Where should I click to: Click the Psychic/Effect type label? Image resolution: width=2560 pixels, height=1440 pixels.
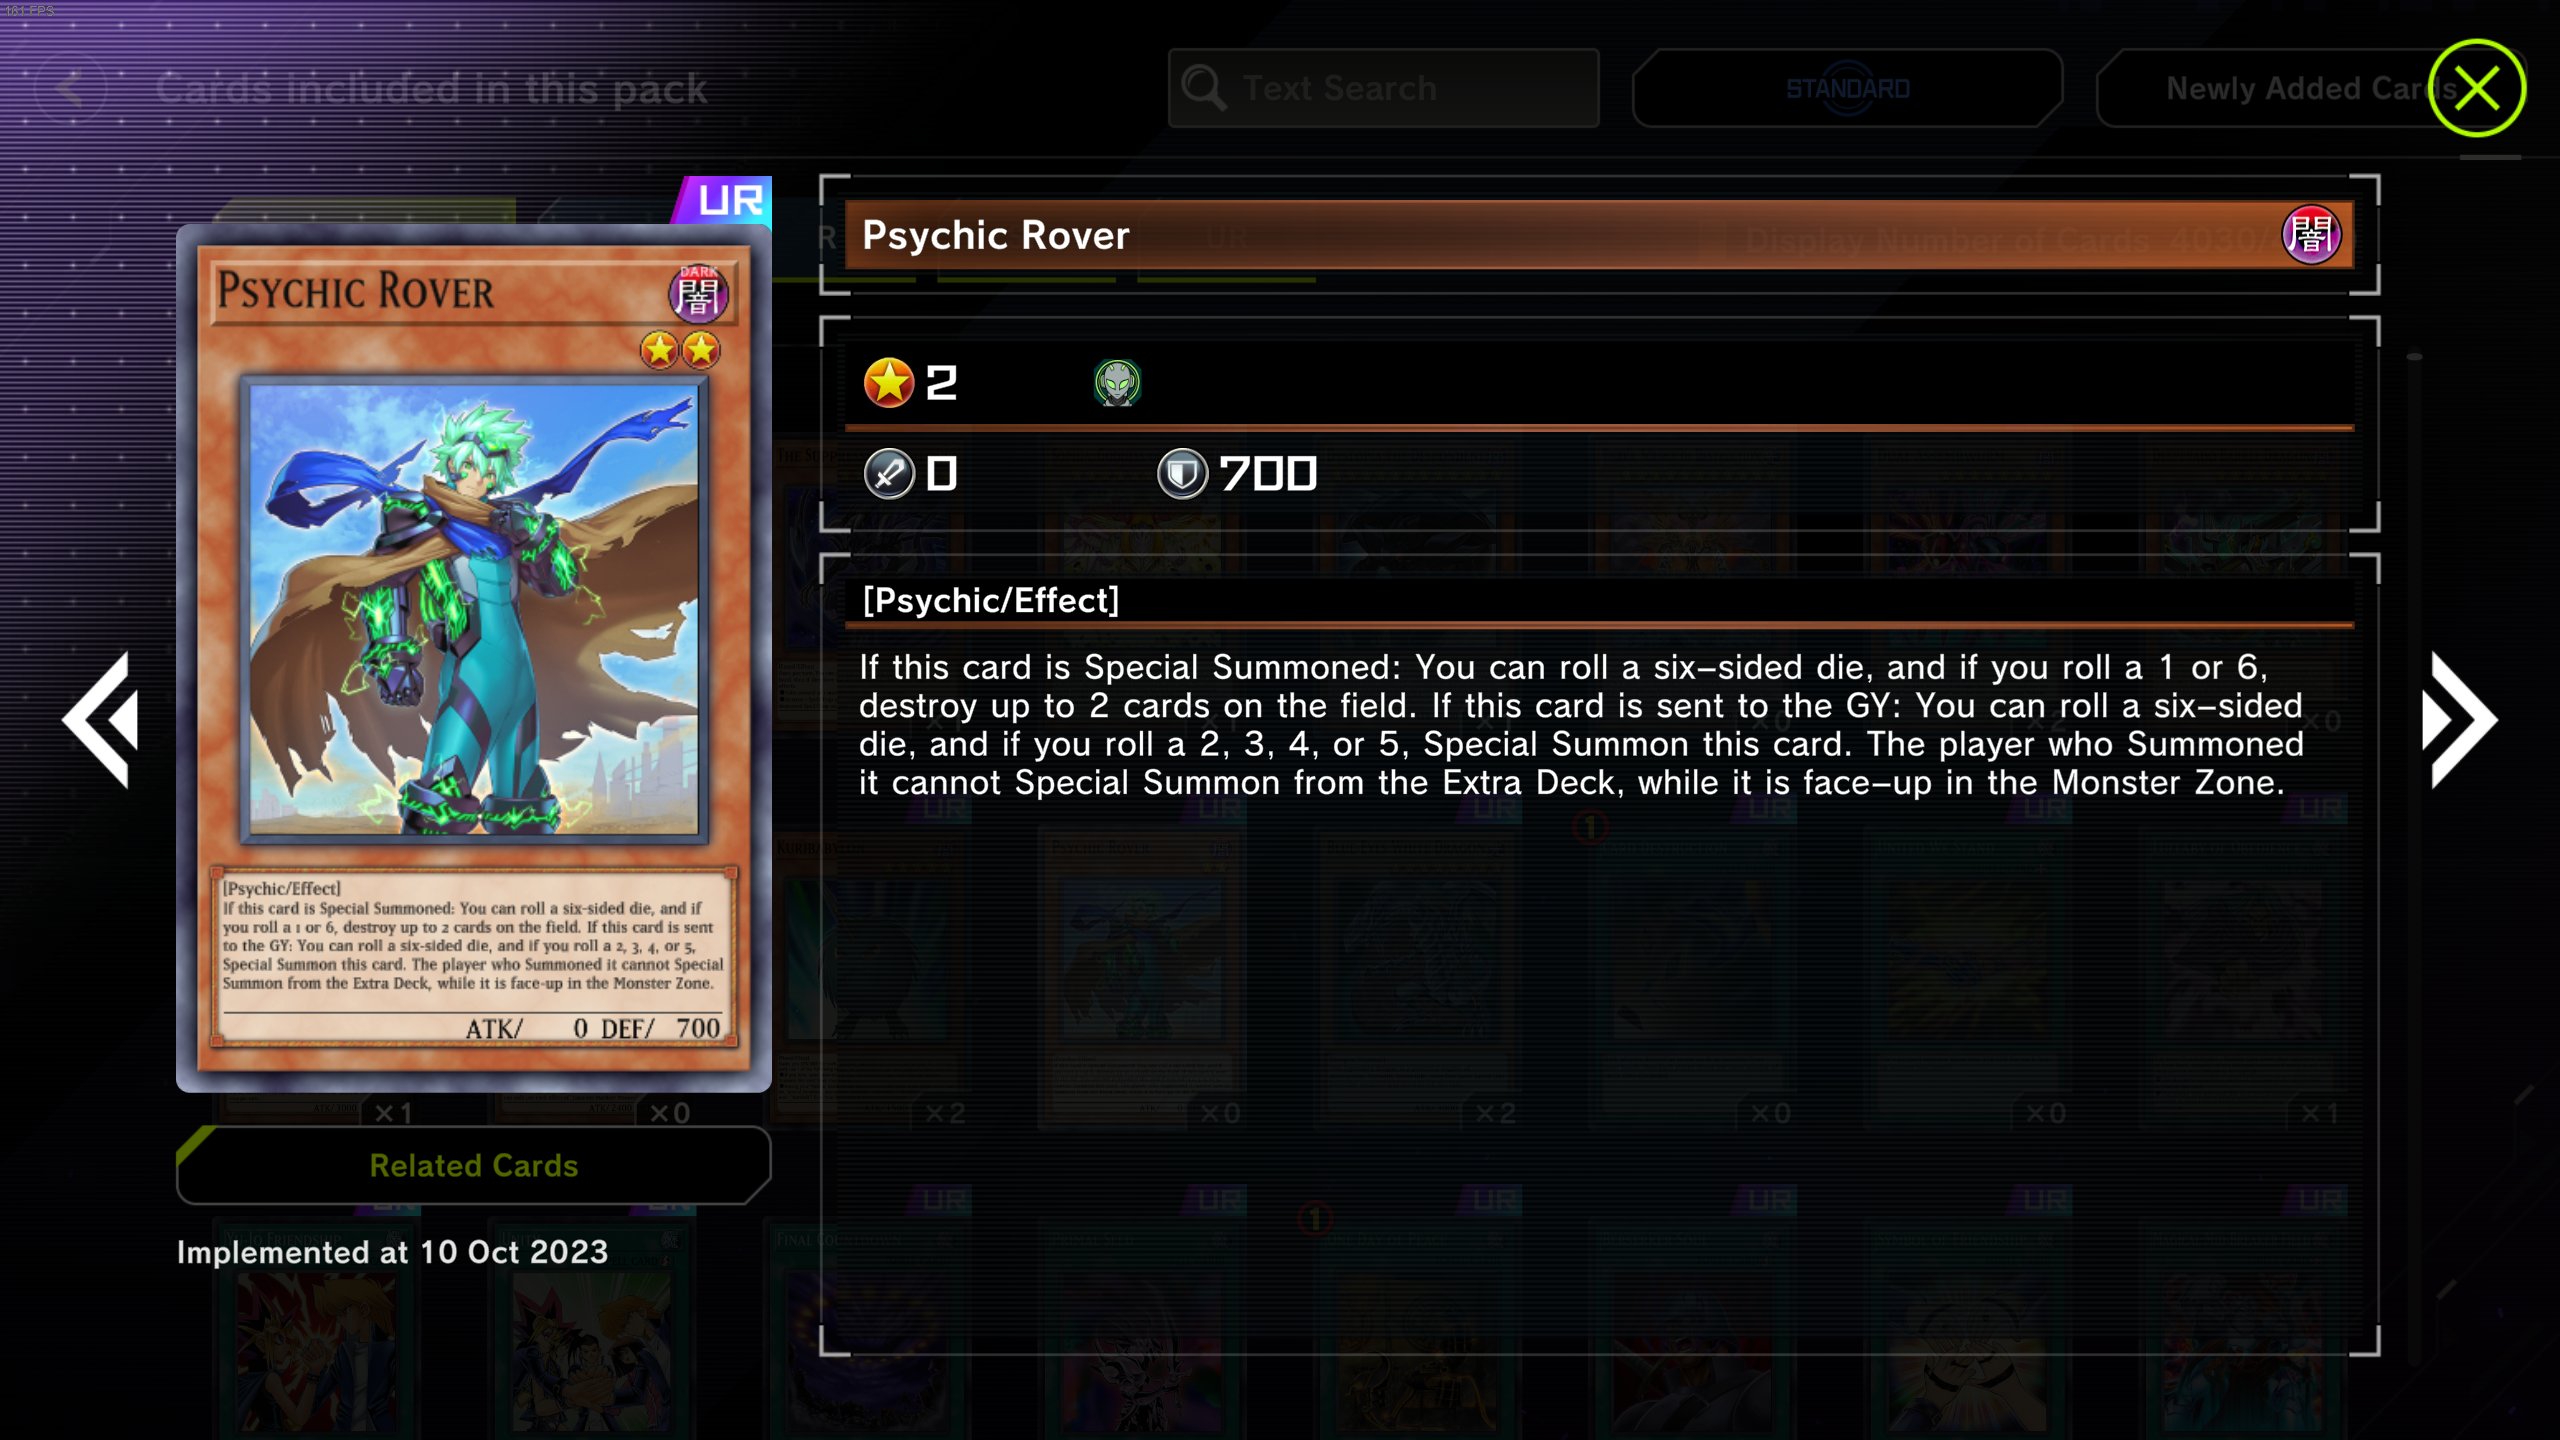(x=991, y=600)
